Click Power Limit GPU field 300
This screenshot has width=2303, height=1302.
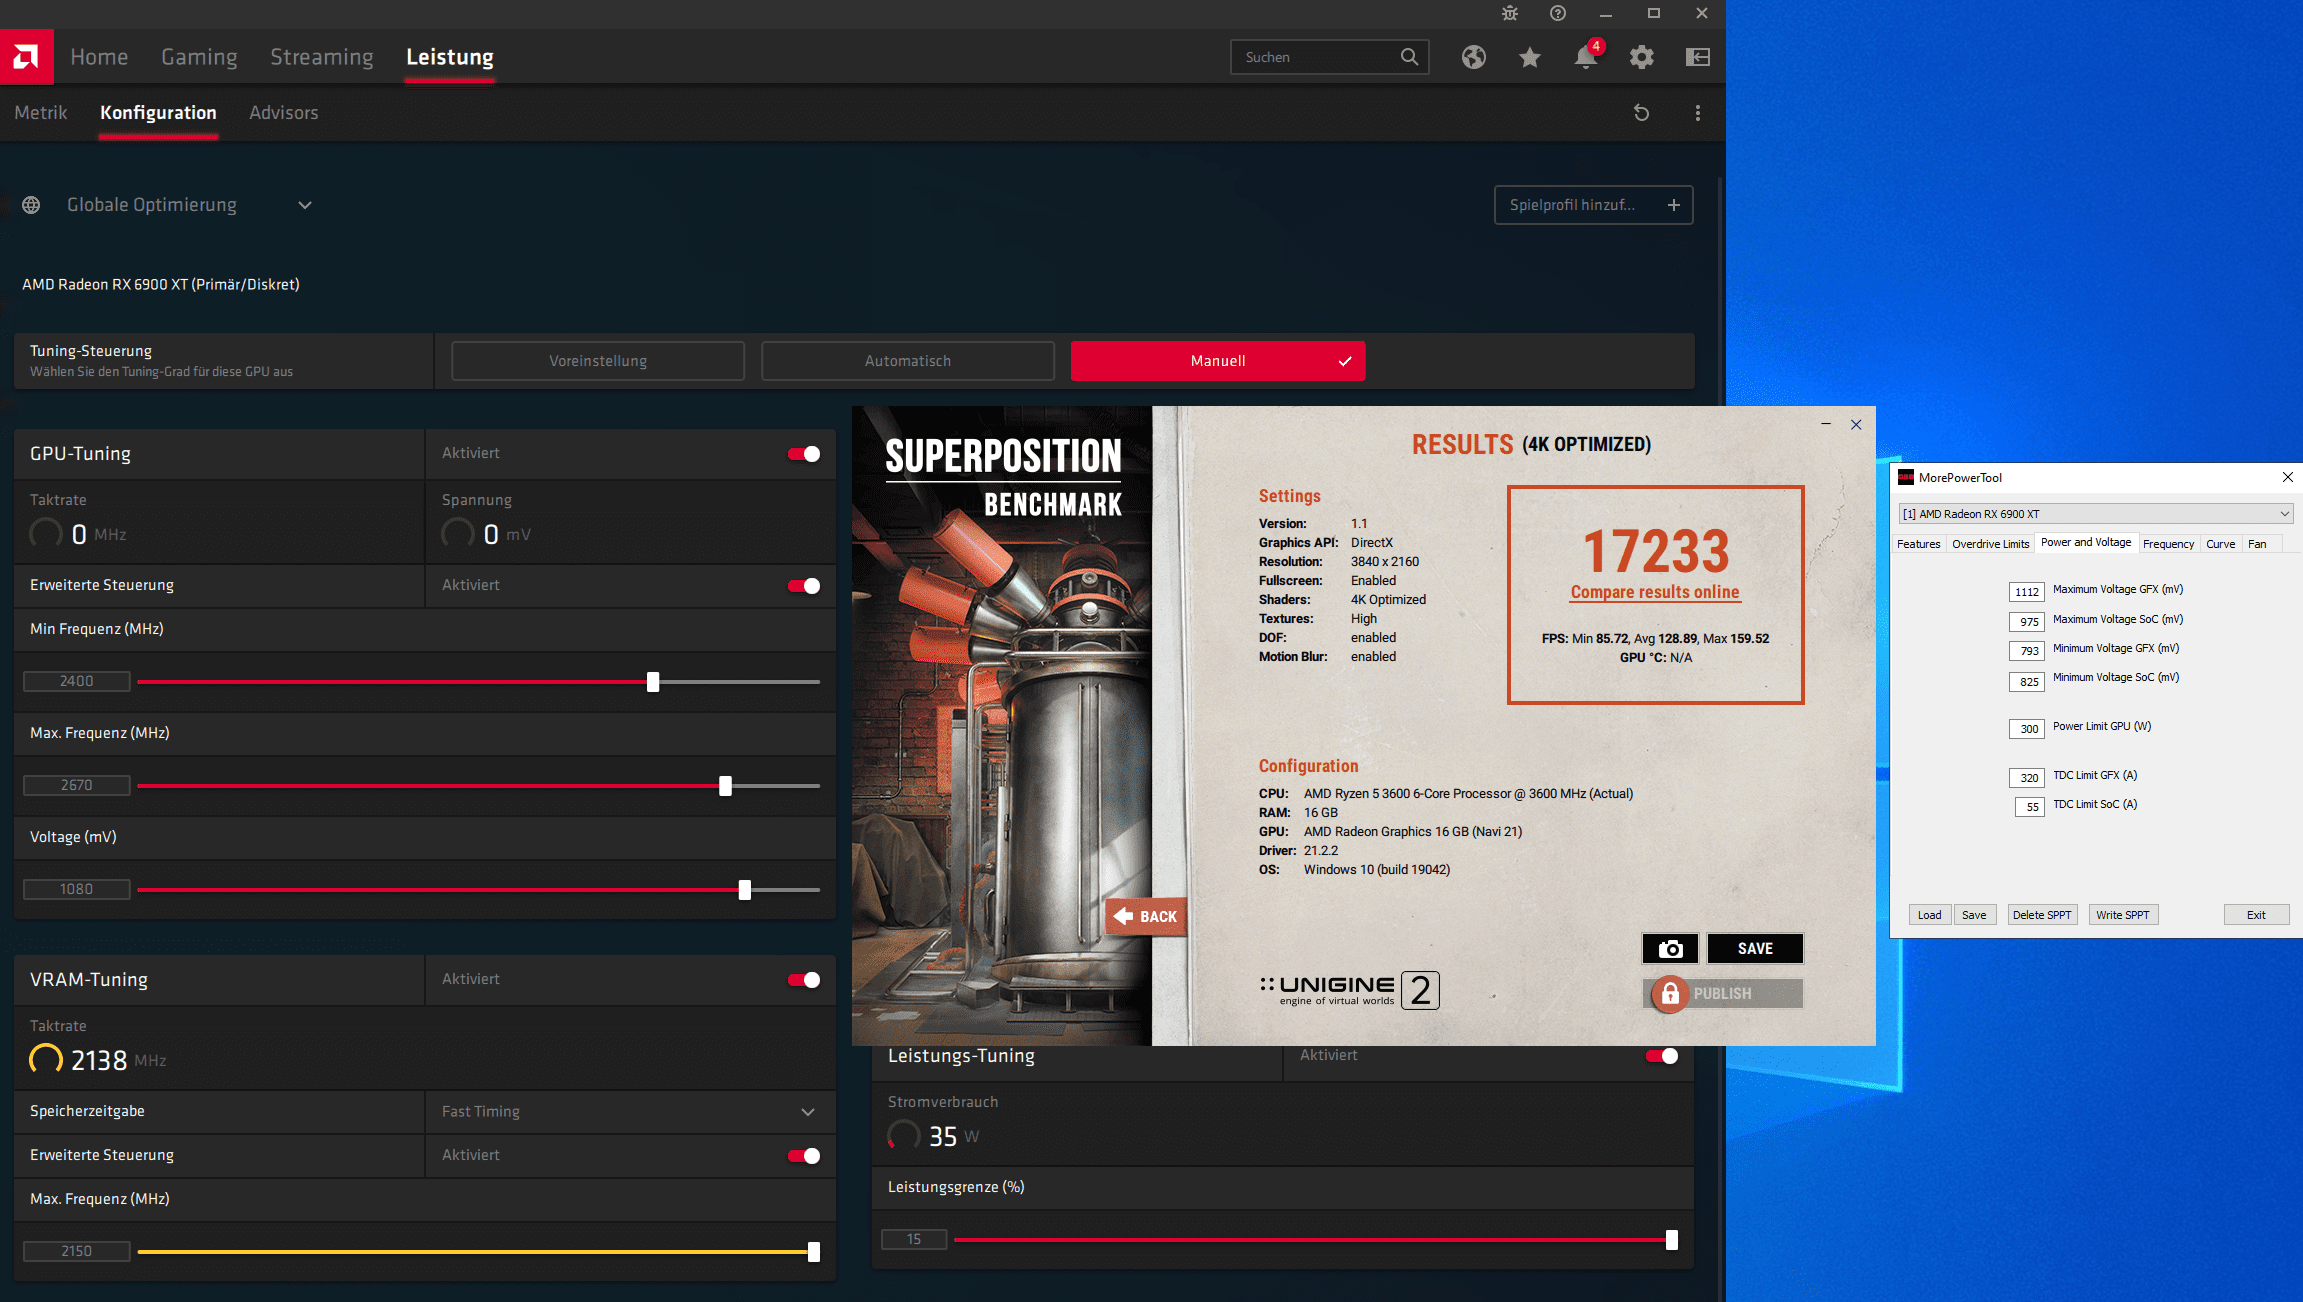pos(2026,729)
